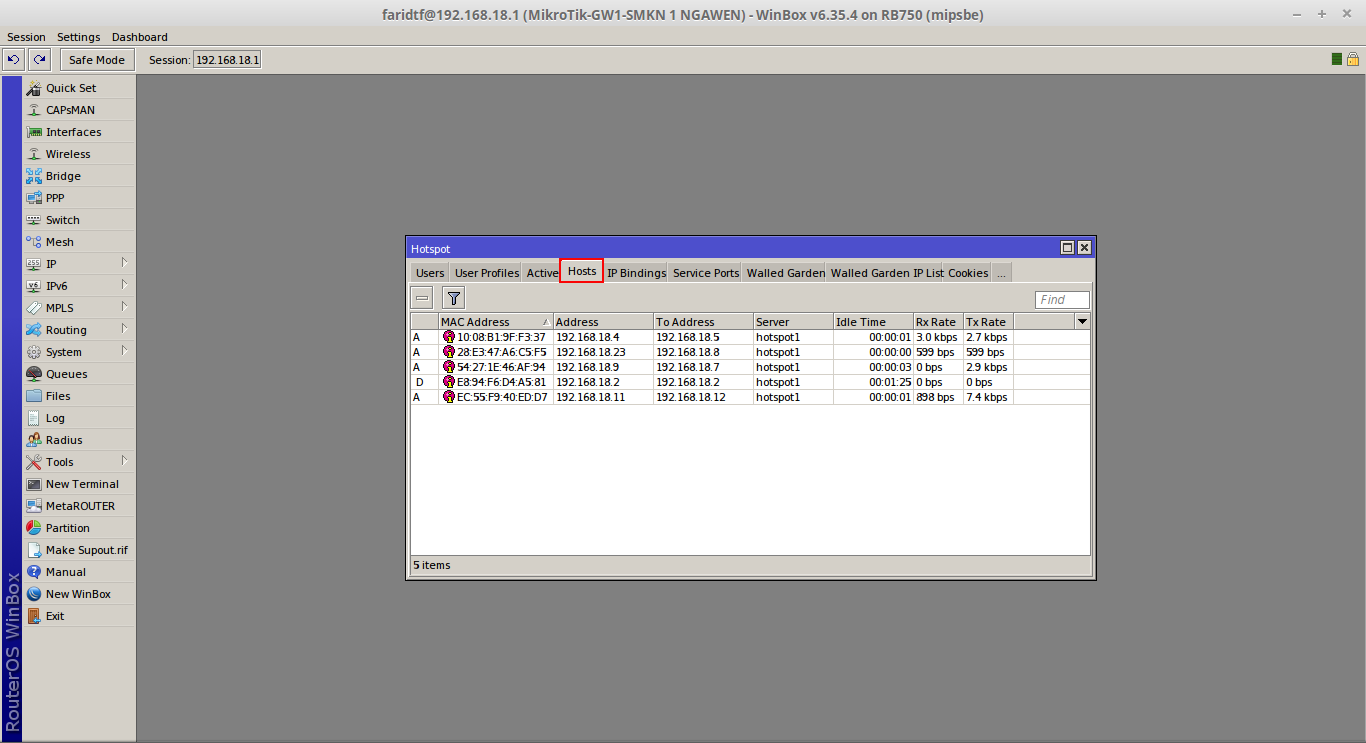The height and width of the screenshot is (743, 1366).
Task: Open the Dashboard menu
Action: [140, 37]
